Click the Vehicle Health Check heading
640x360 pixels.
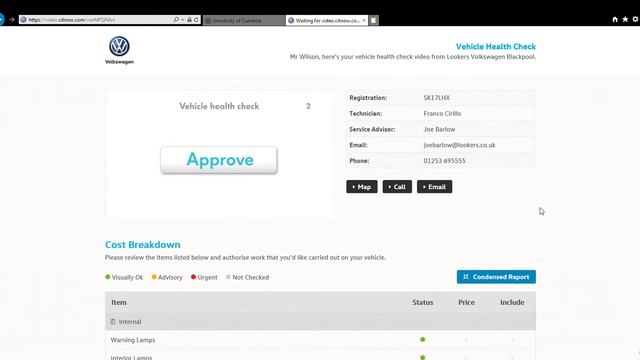496,47
